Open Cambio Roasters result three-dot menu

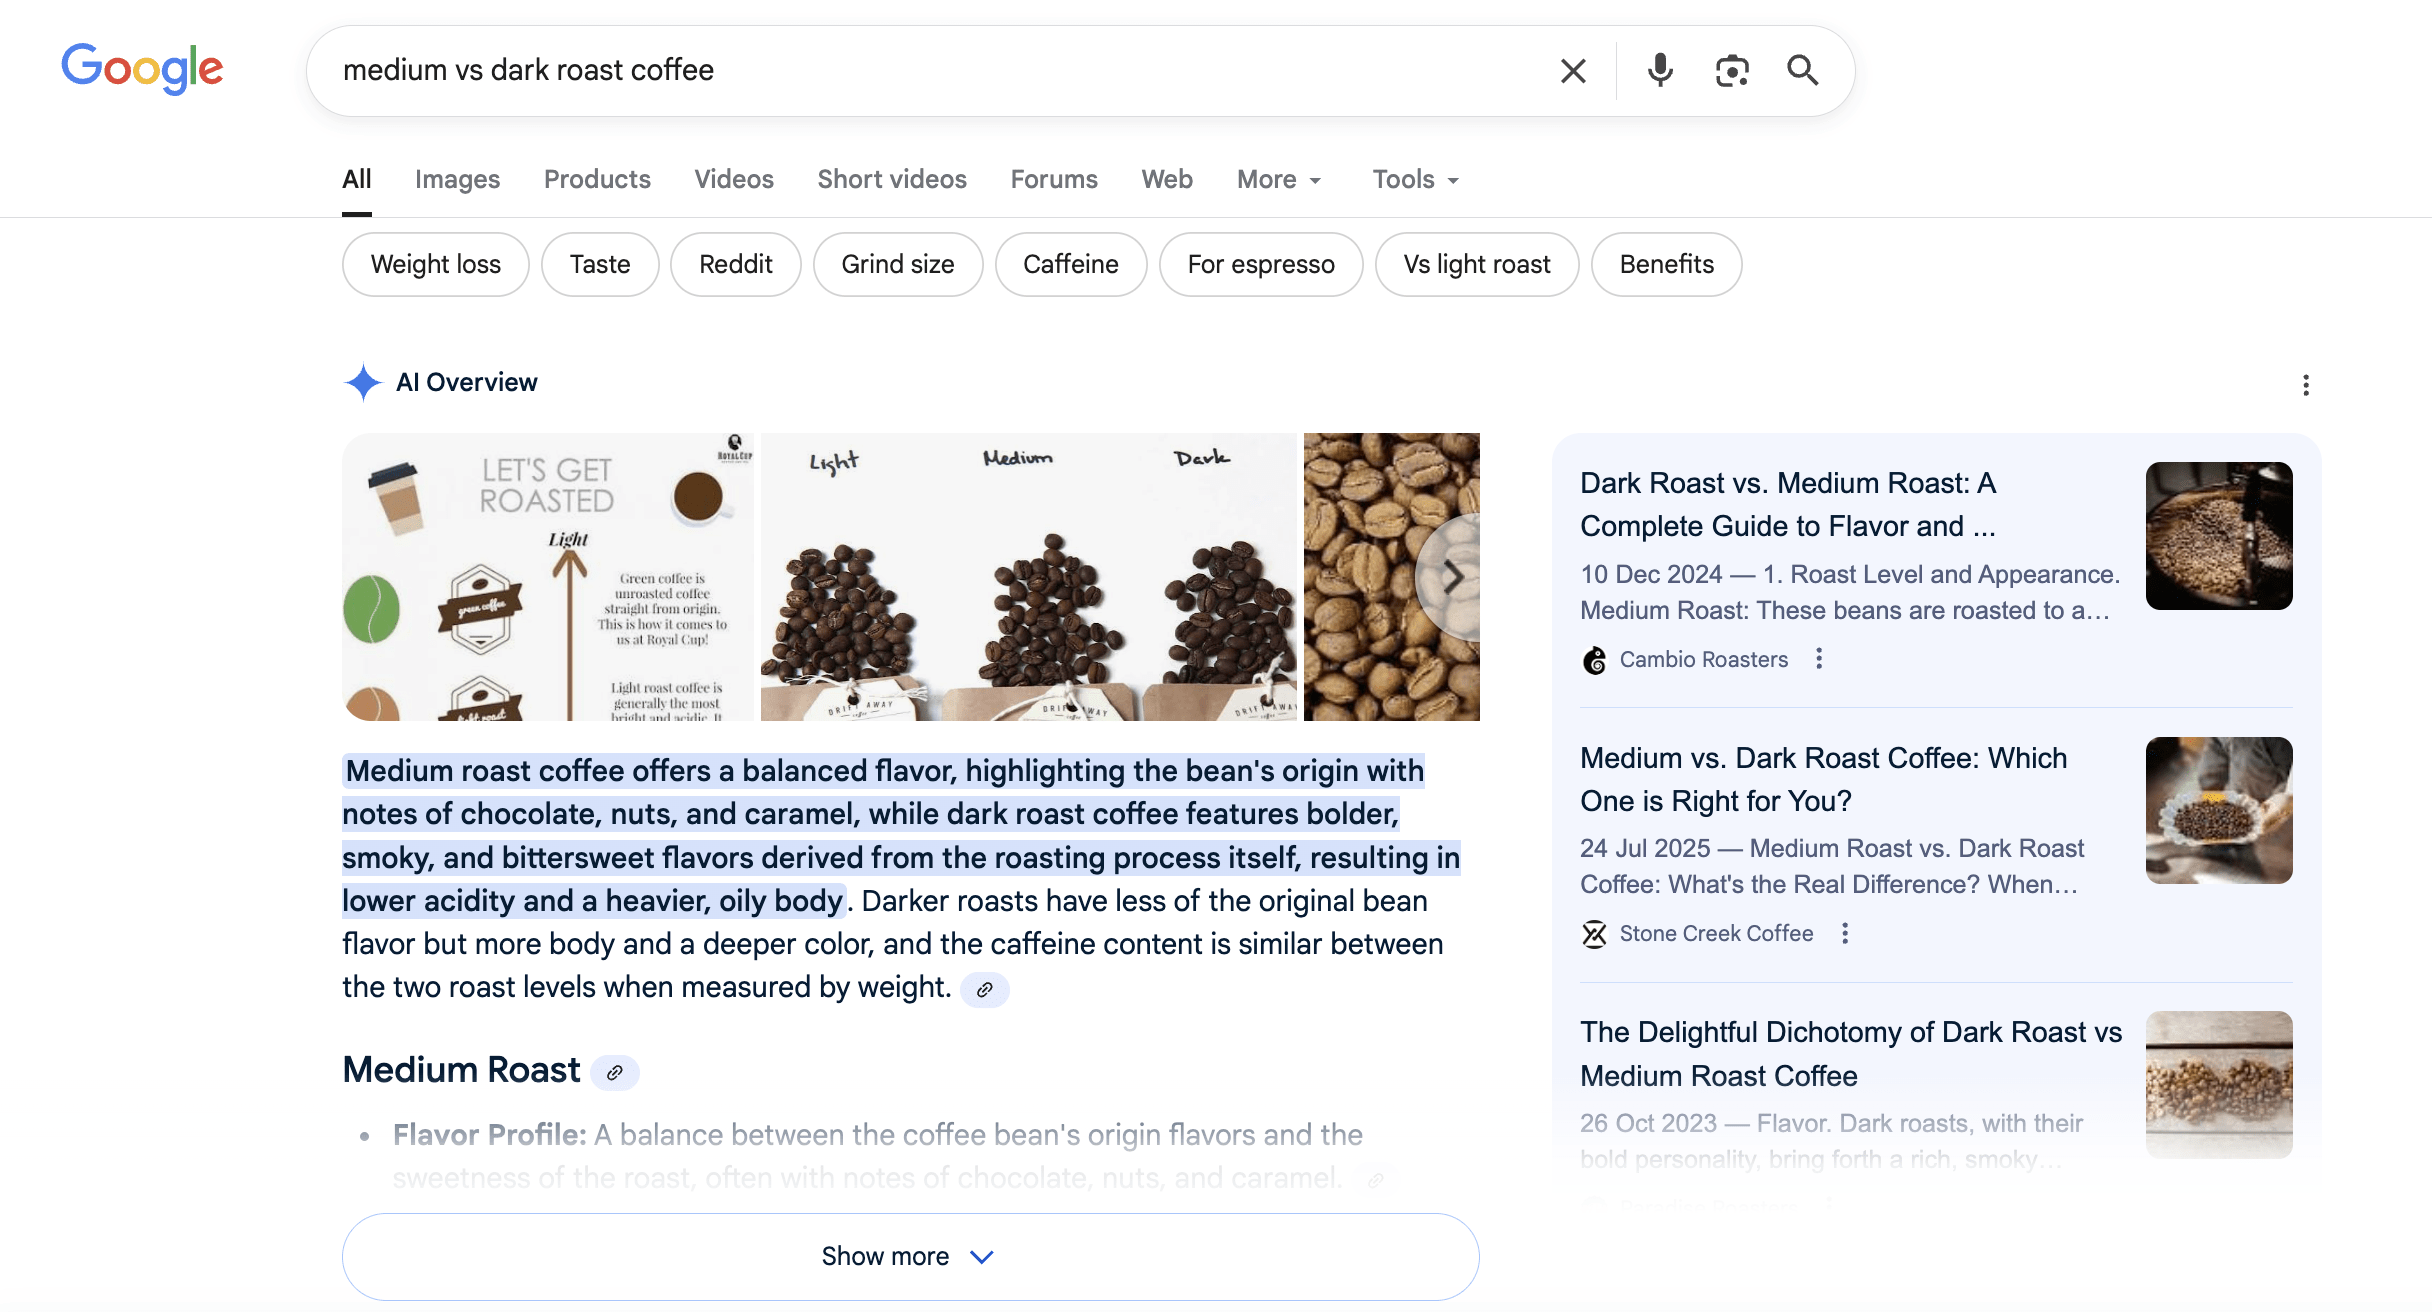click(x=1819, y=659)
